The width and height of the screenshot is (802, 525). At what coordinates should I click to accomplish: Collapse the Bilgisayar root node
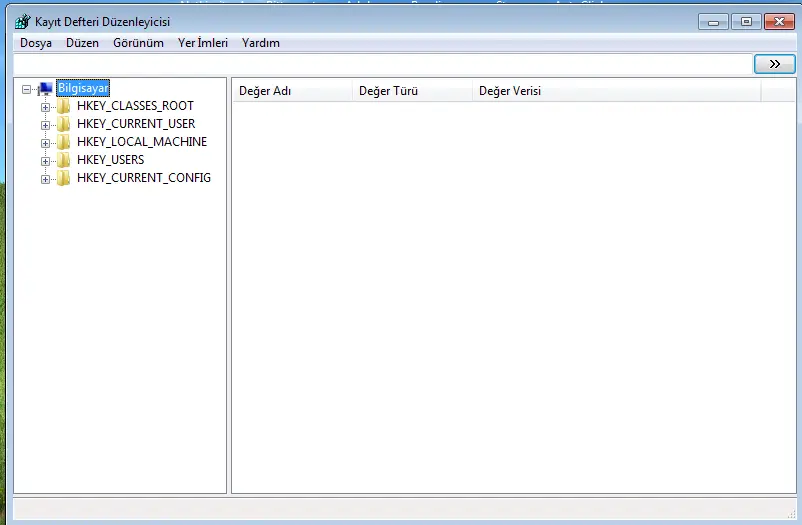coord(27,89)
